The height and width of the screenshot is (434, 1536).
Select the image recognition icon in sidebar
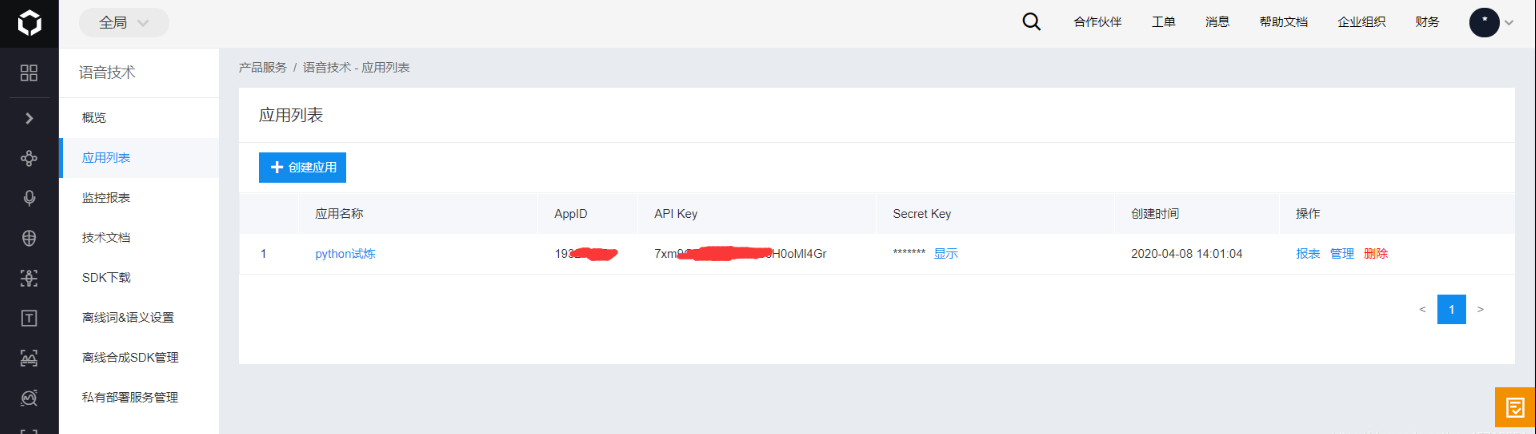tap(29, 358)
